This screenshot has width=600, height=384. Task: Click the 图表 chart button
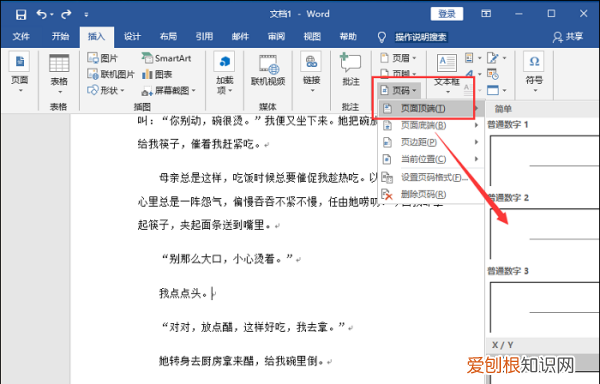coord(157,74)
